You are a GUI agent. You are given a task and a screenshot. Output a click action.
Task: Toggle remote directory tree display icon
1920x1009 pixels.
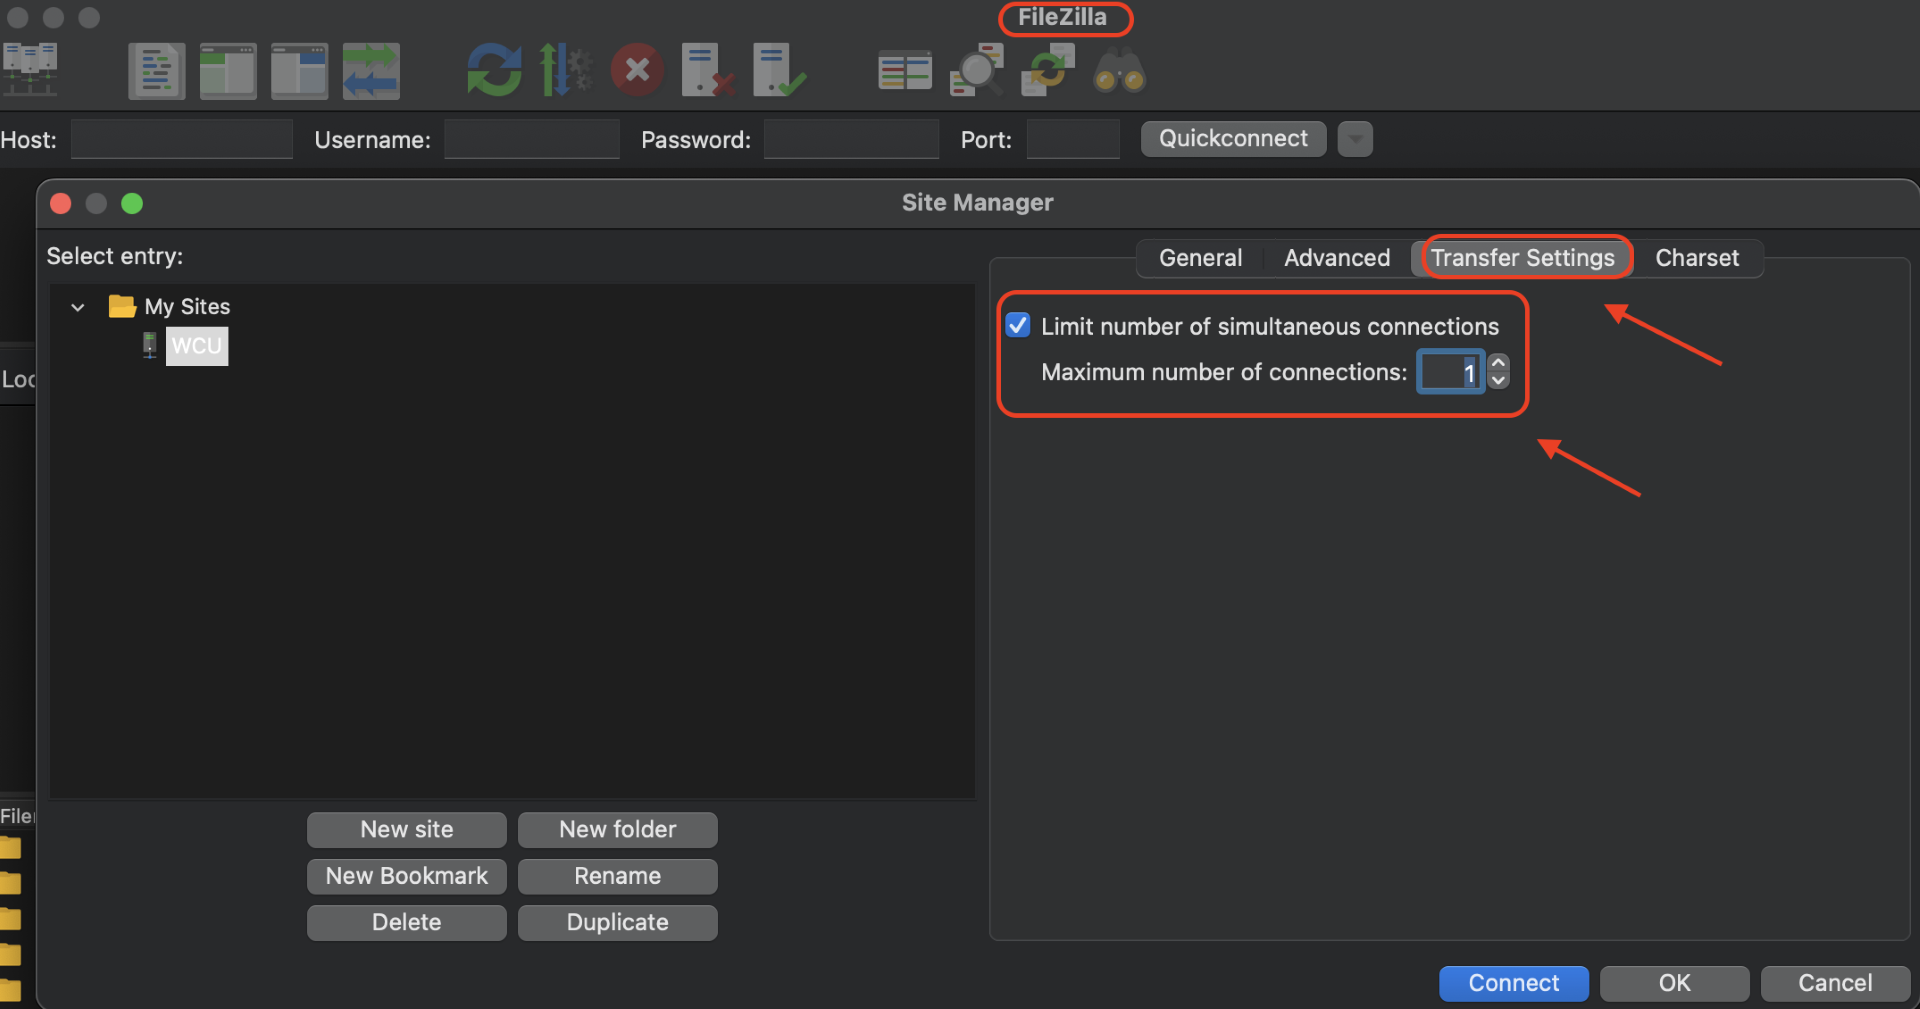point(299,71)
